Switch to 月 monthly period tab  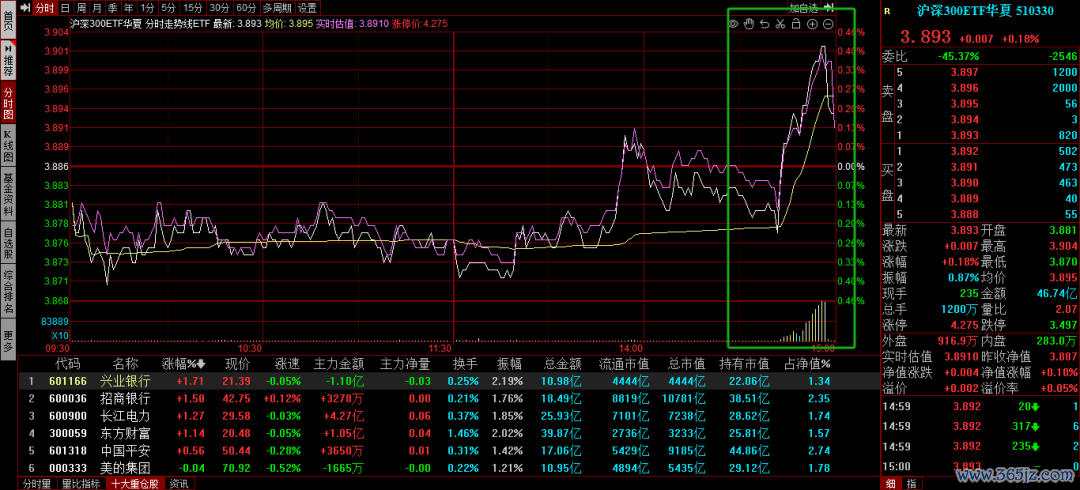click(x=97, y=8)
